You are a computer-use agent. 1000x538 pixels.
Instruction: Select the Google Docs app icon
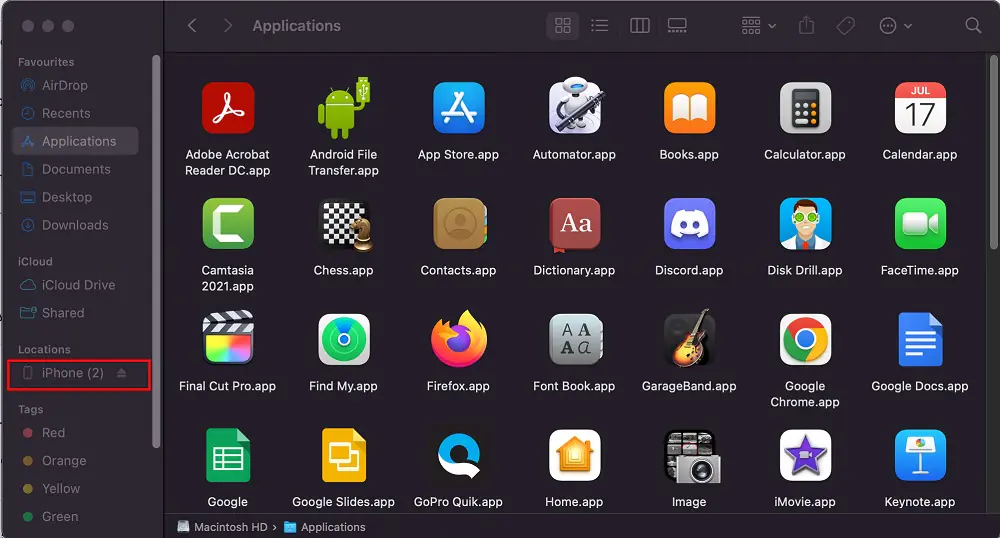click(920, 339)
